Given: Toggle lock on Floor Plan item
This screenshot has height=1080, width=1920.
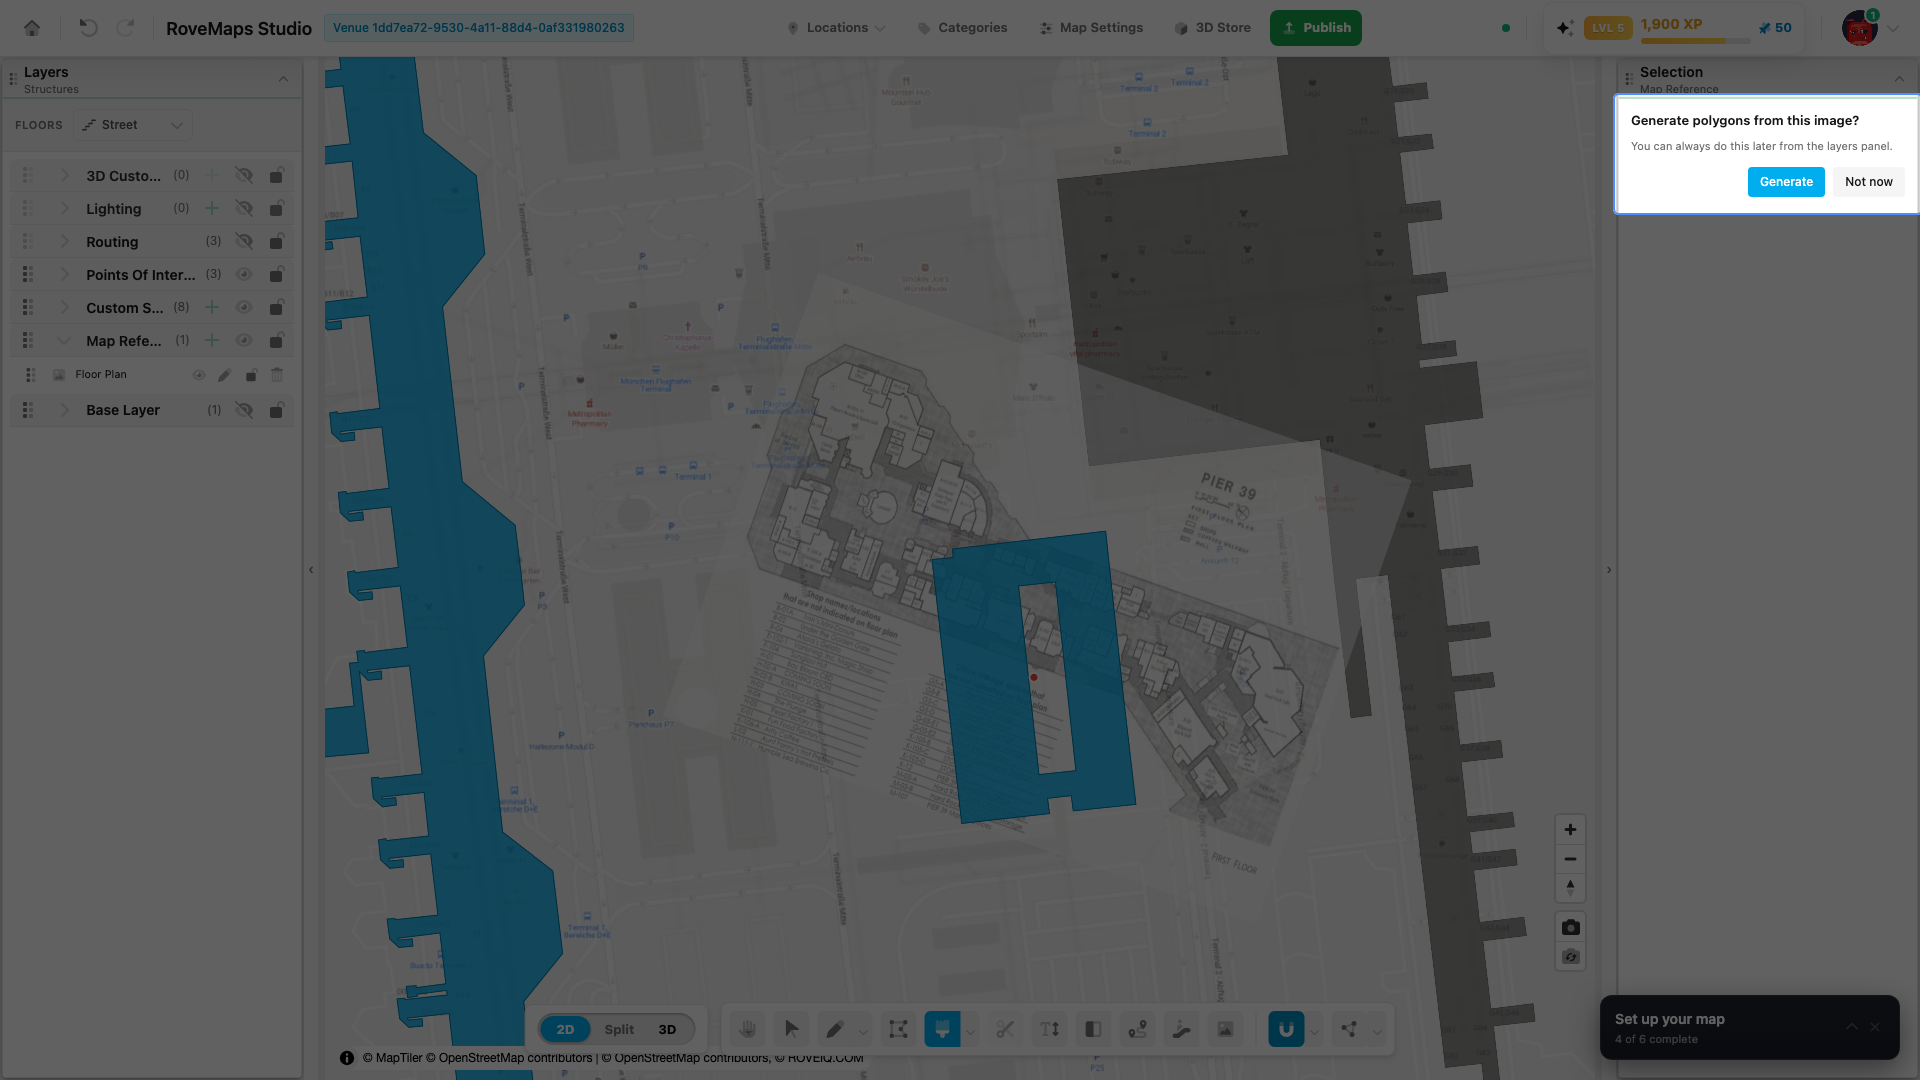Looking at the screenshot, I should (x=251, y=375).
